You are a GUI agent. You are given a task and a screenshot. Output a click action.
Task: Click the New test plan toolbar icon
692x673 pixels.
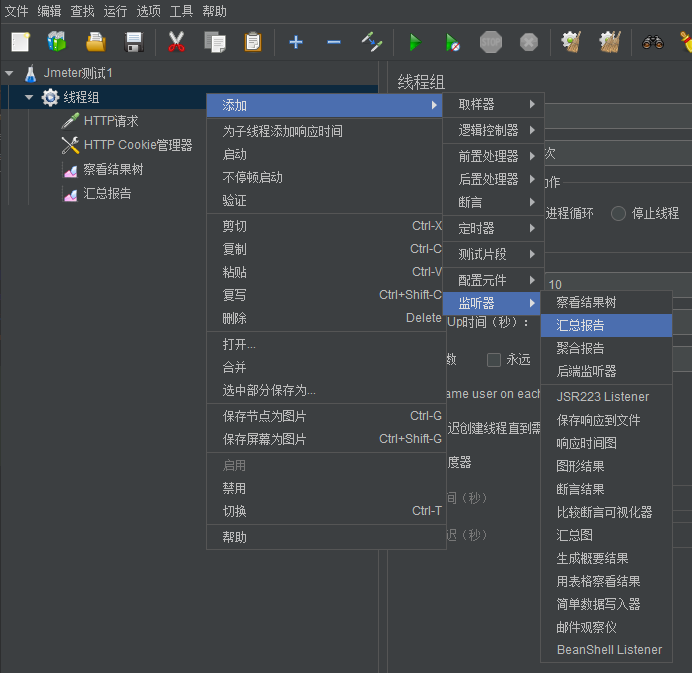click(x=20, y=42)
